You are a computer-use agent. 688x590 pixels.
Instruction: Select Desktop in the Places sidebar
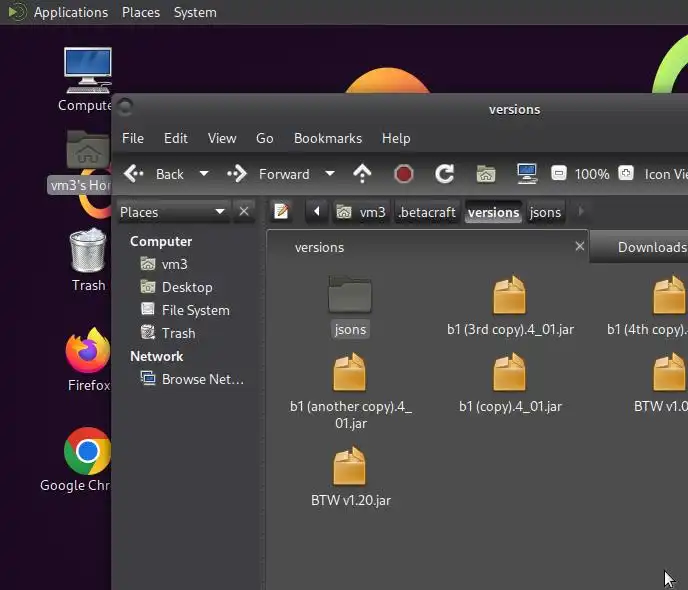click(x=177, y=287)
